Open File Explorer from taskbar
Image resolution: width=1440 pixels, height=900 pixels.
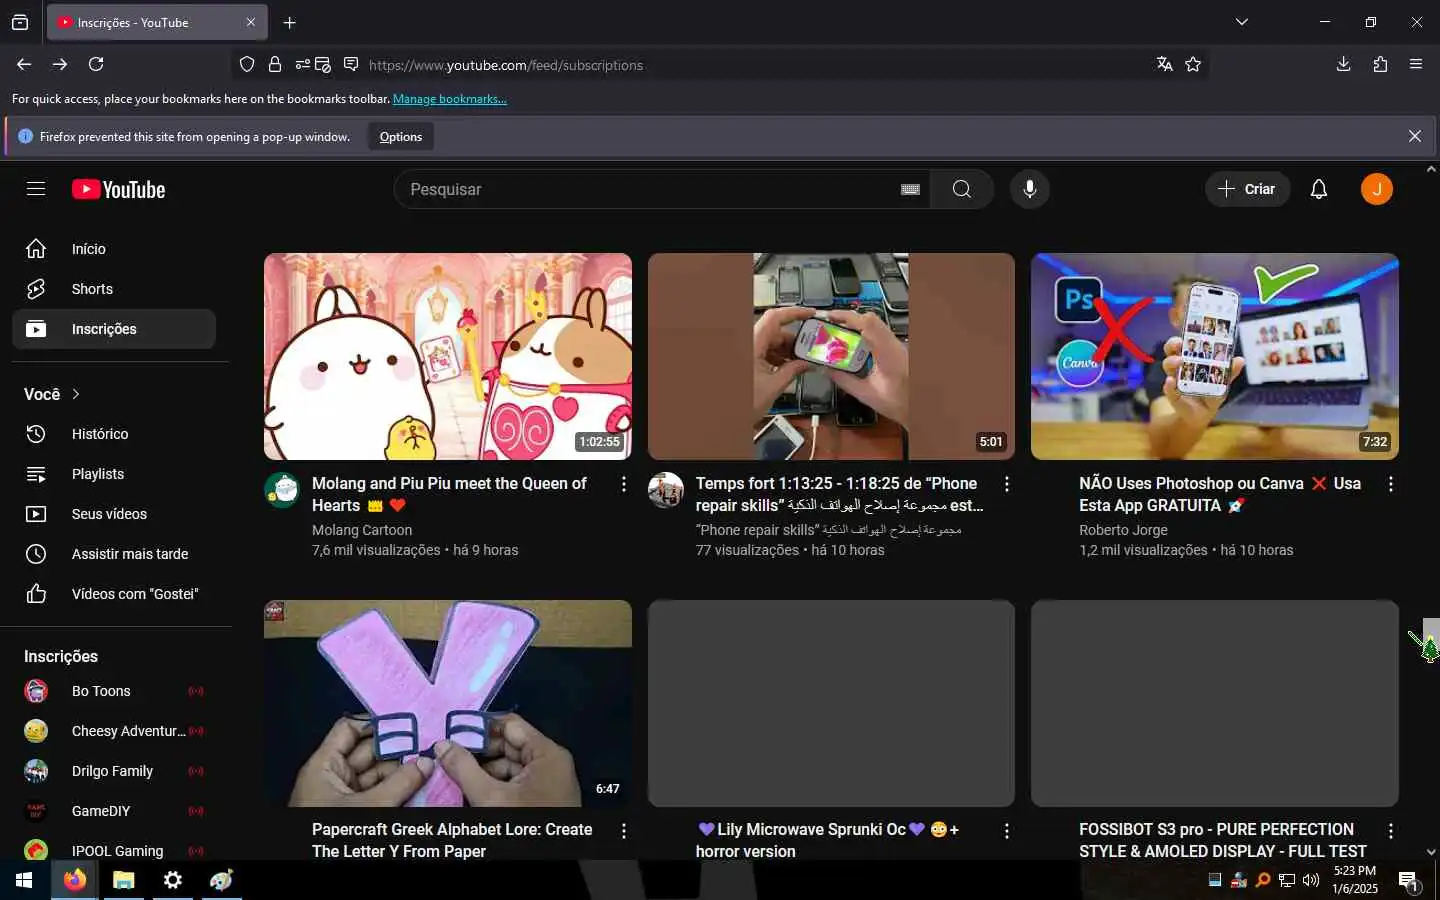[x=123, y=880]
